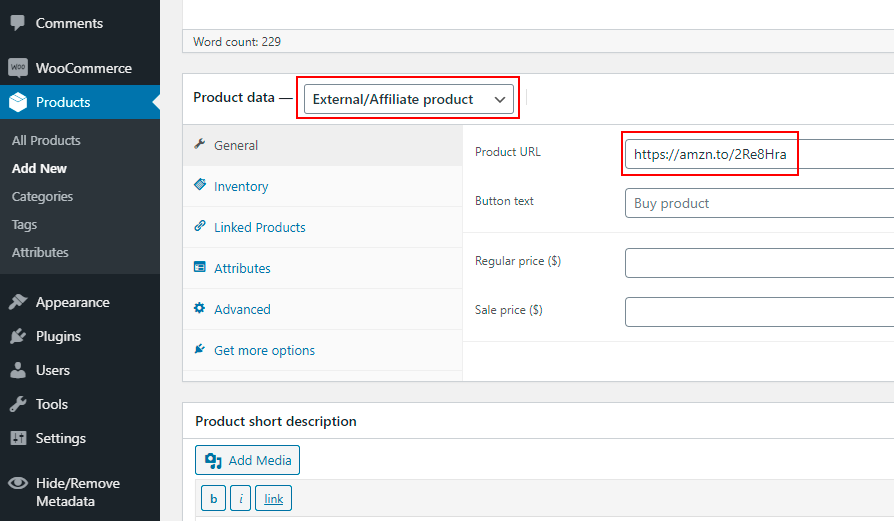Open the product type dropdown
The width and height of the screenshot is (894, 521).
pos(408,99)
